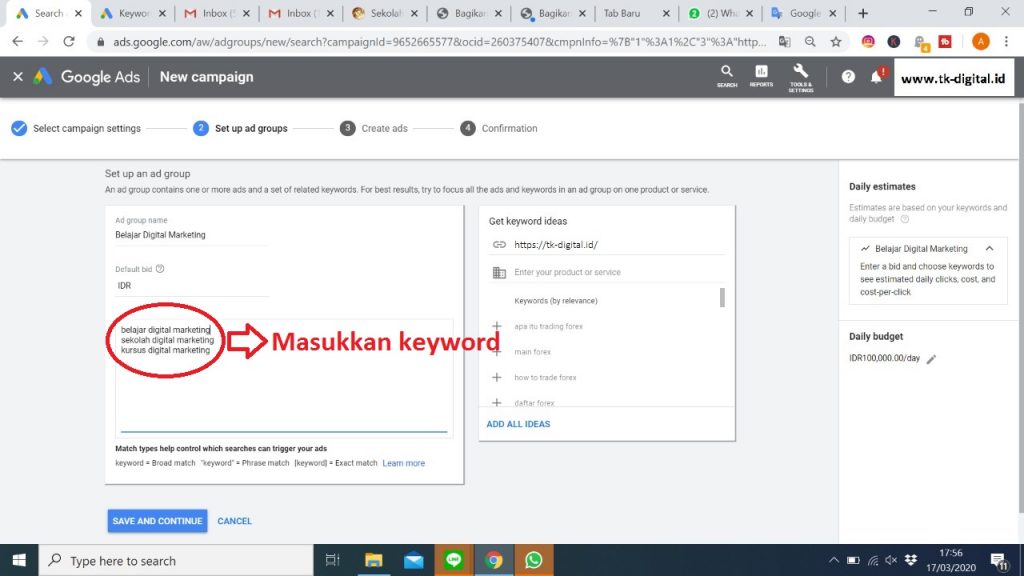
Task: Open Tools & Settings wrench icon
Action: click(x=800, y=75)
